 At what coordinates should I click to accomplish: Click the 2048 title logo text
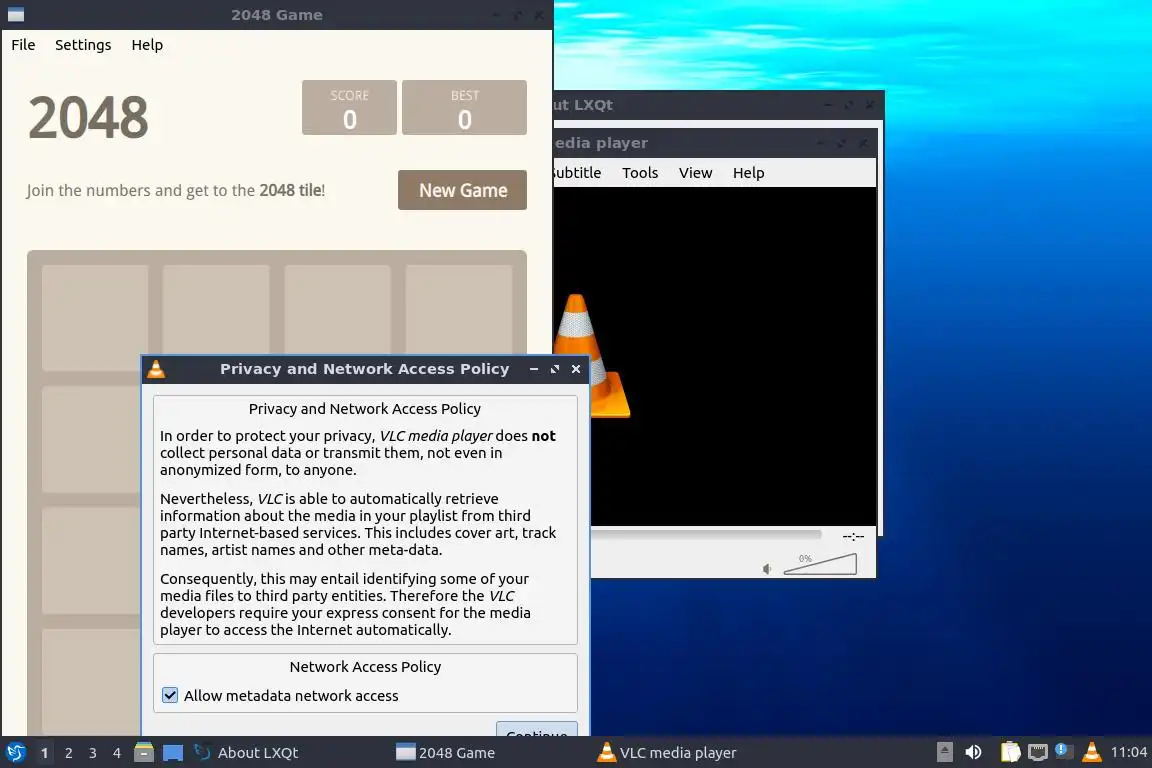click(88, 118)
